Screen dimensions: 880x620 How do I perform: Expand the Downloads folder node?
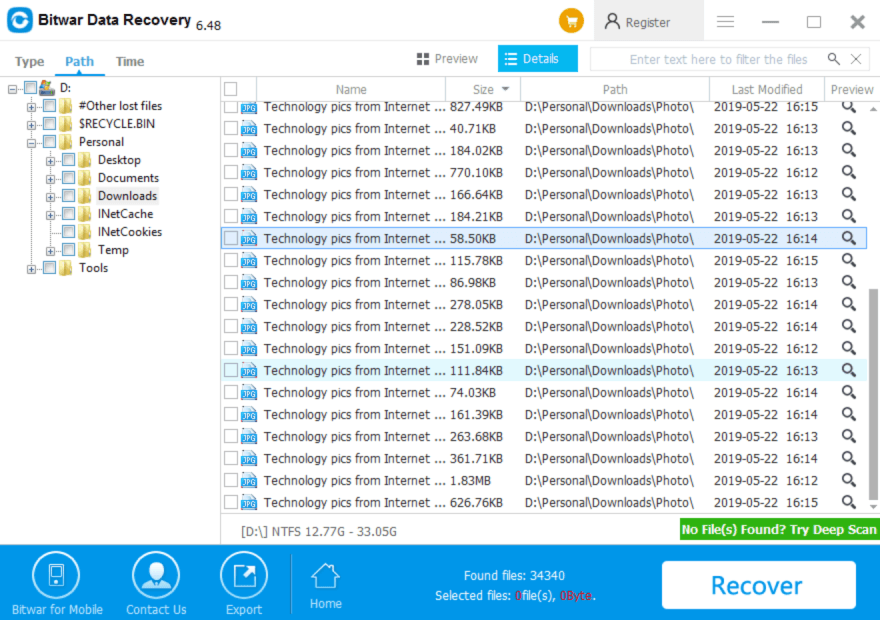point(51,197)
